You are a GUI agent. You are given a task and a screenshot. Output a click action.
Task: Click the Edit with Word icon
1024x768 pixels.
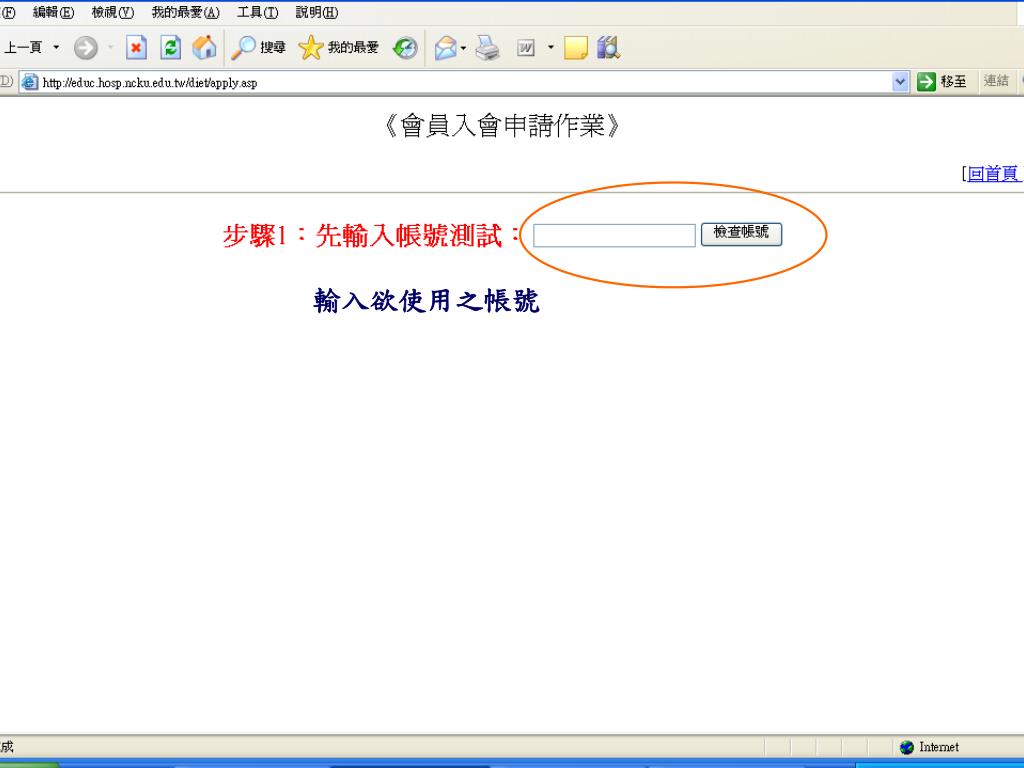pyautogui.click(x=526, y=47)
